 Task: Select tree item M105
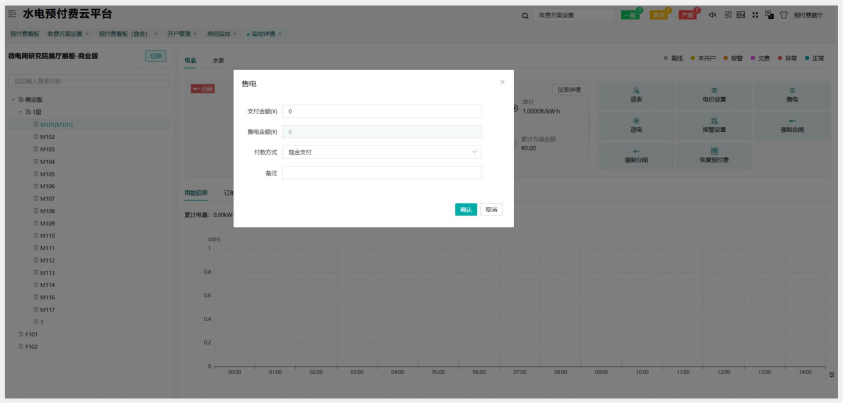tap(47, 174)
